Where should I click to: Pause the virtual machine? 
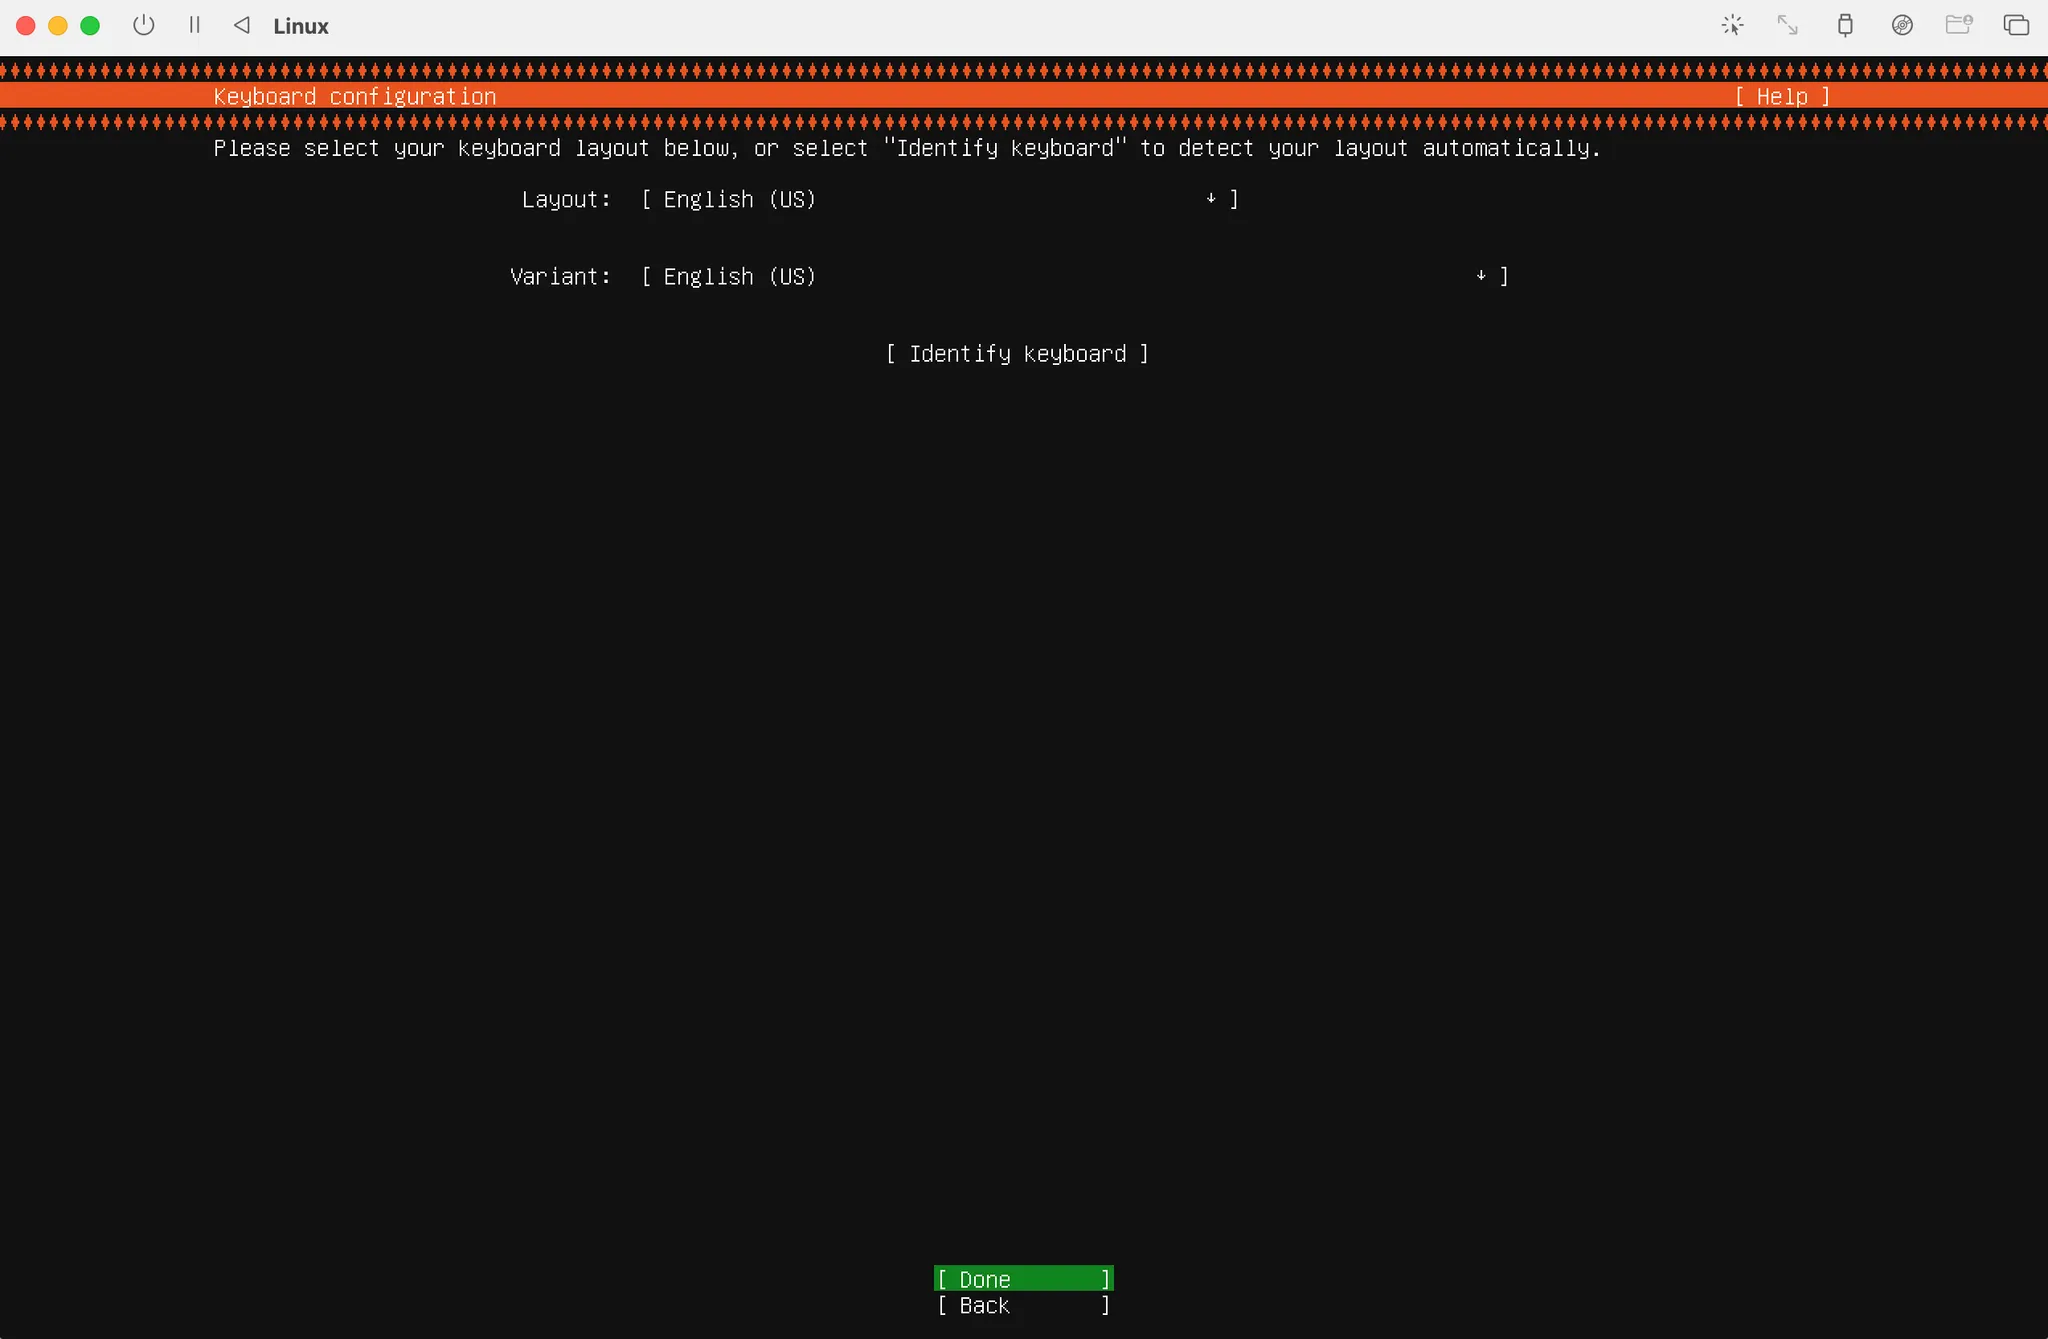(194, 25)
